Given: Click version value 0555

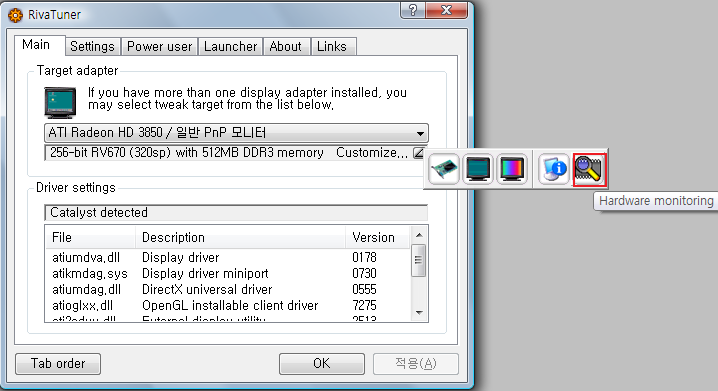Looking at the screenshot, I should pos(364,290).
